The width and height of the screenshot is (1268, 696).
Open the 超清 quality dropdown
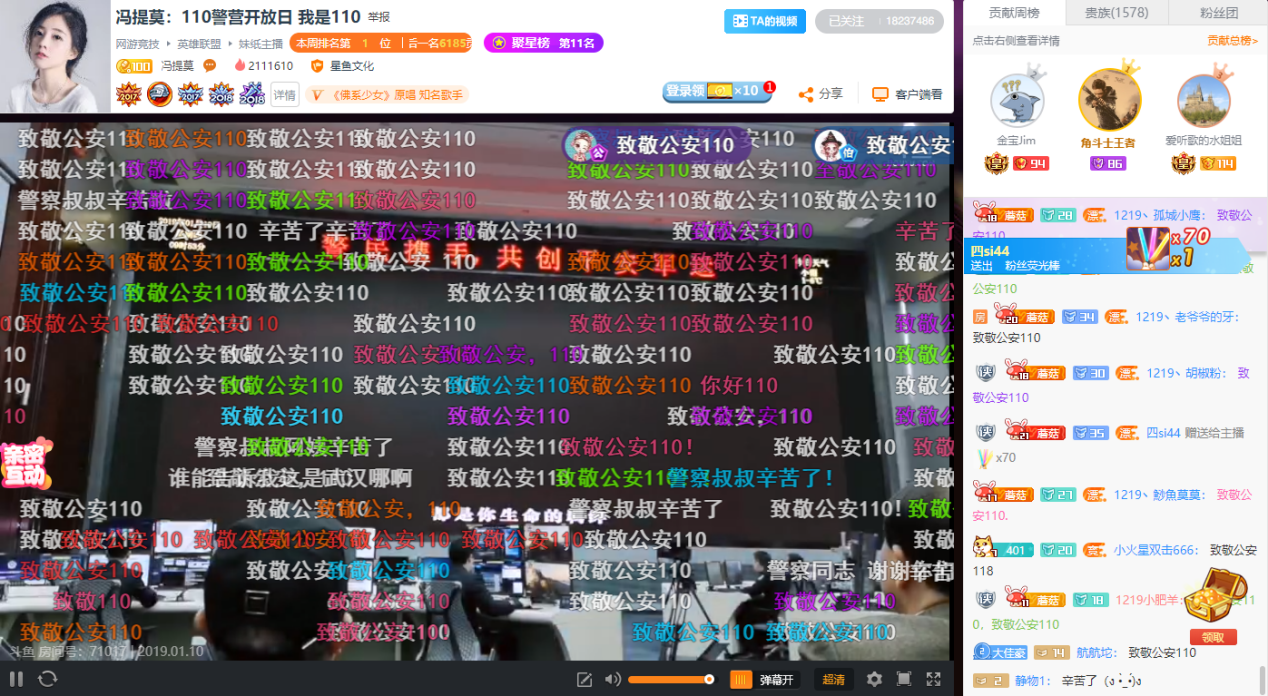833,680
